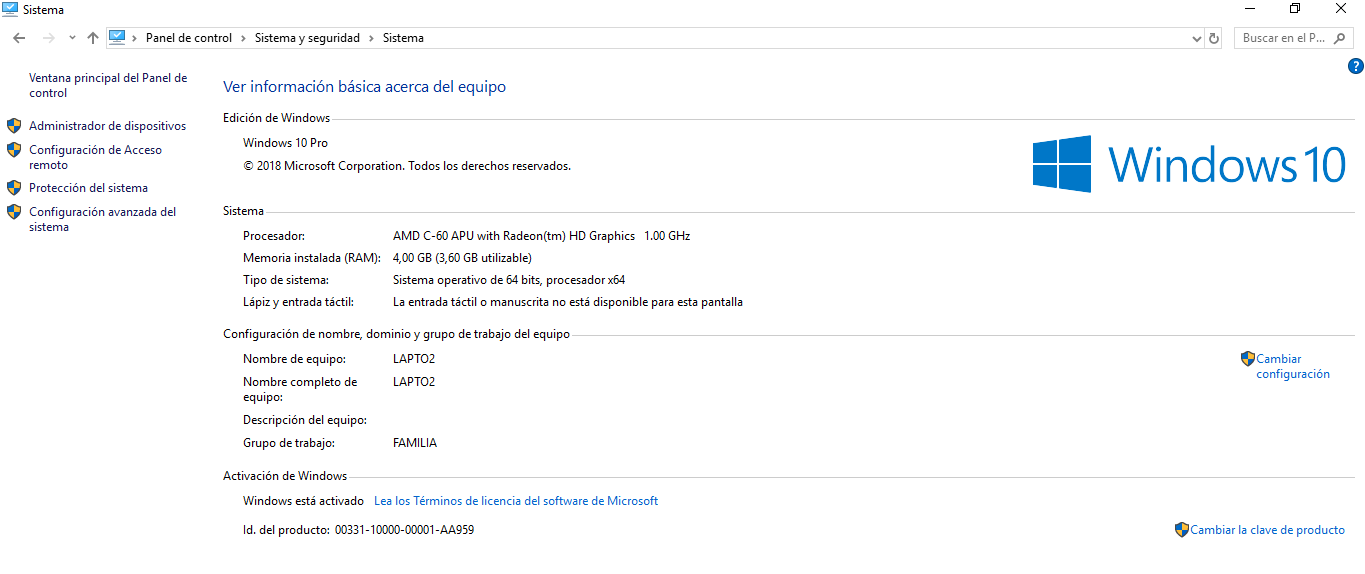Go up one level with up arrow

[93, 38]
